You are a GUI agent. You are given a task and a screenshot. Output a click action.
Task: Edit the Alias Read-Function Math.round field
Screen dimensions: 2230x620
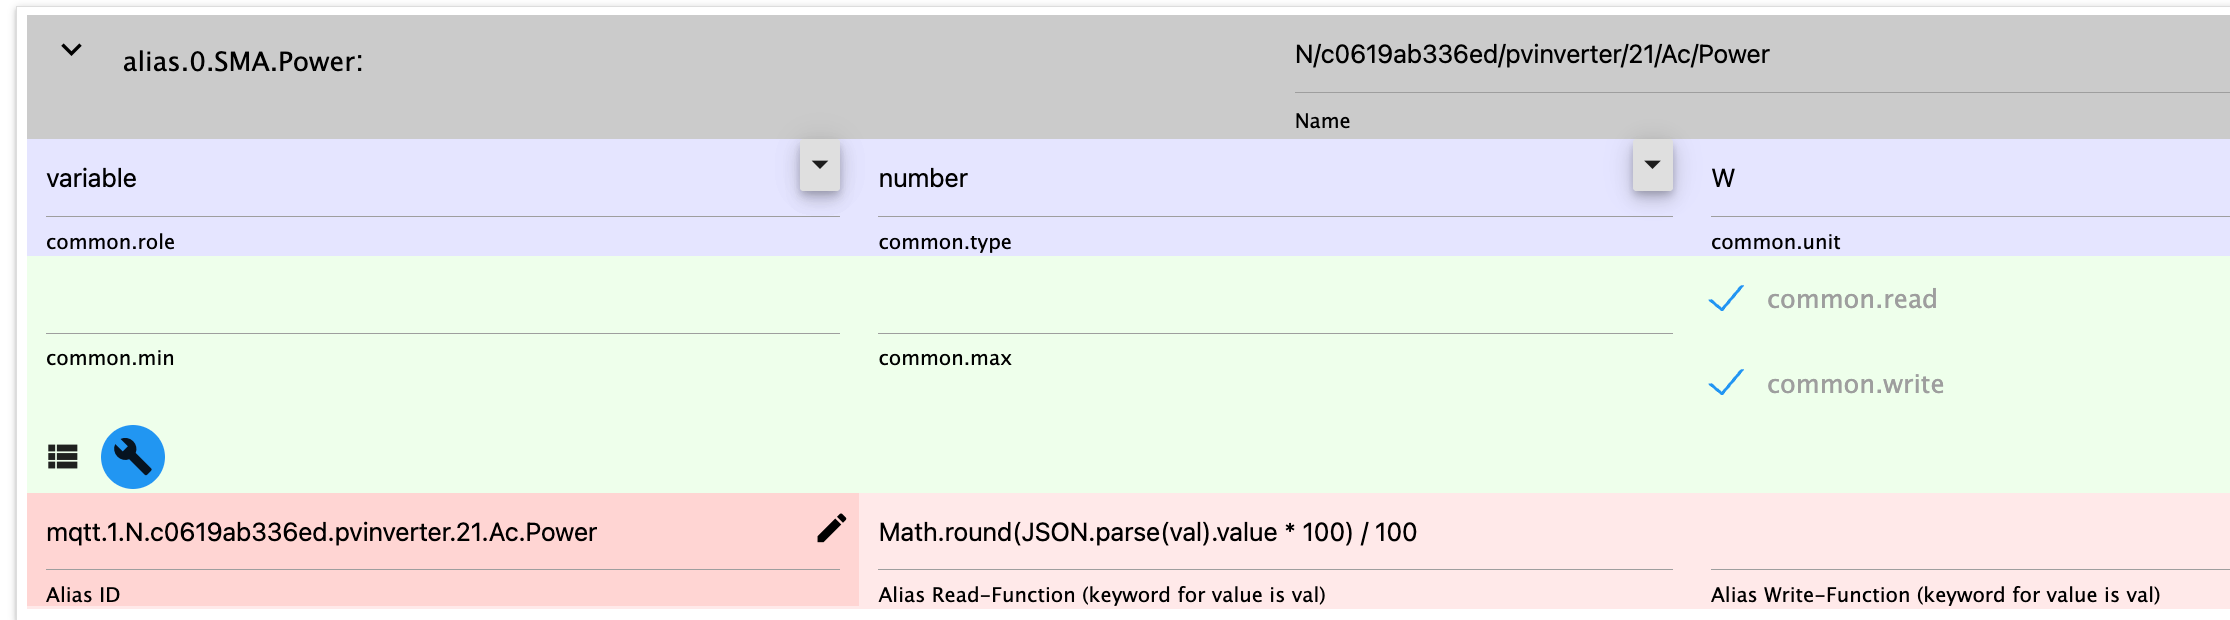[x=1270, y=532]
